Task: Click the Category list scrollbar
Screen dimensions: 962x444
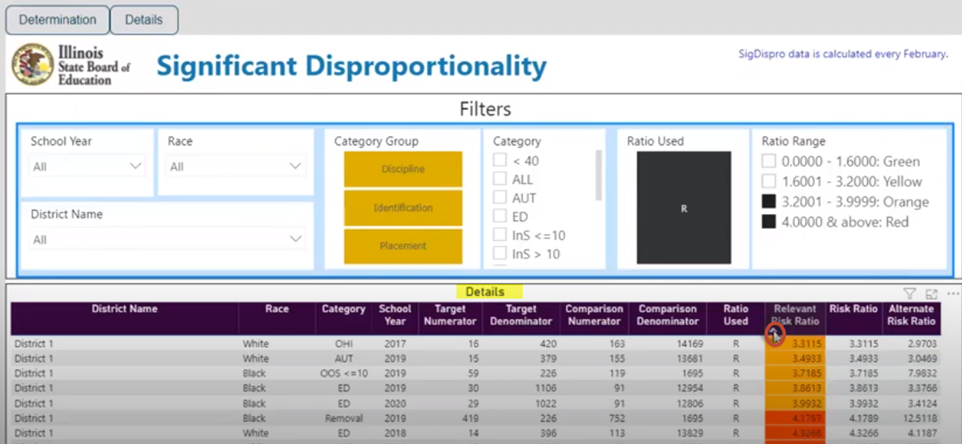Action: point(599,177)
